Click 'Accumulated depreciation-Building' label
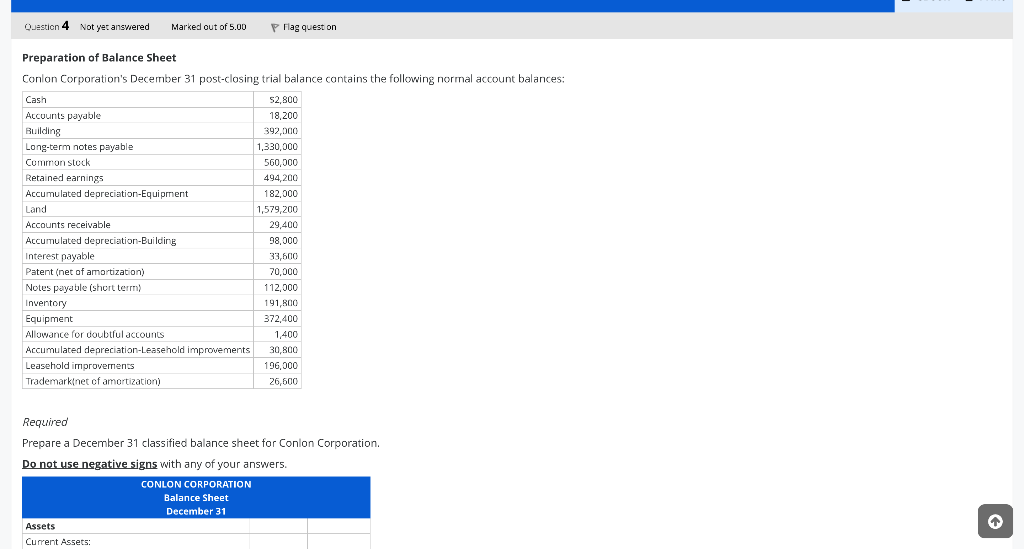 pyautogui.click(x=101, y=241)
